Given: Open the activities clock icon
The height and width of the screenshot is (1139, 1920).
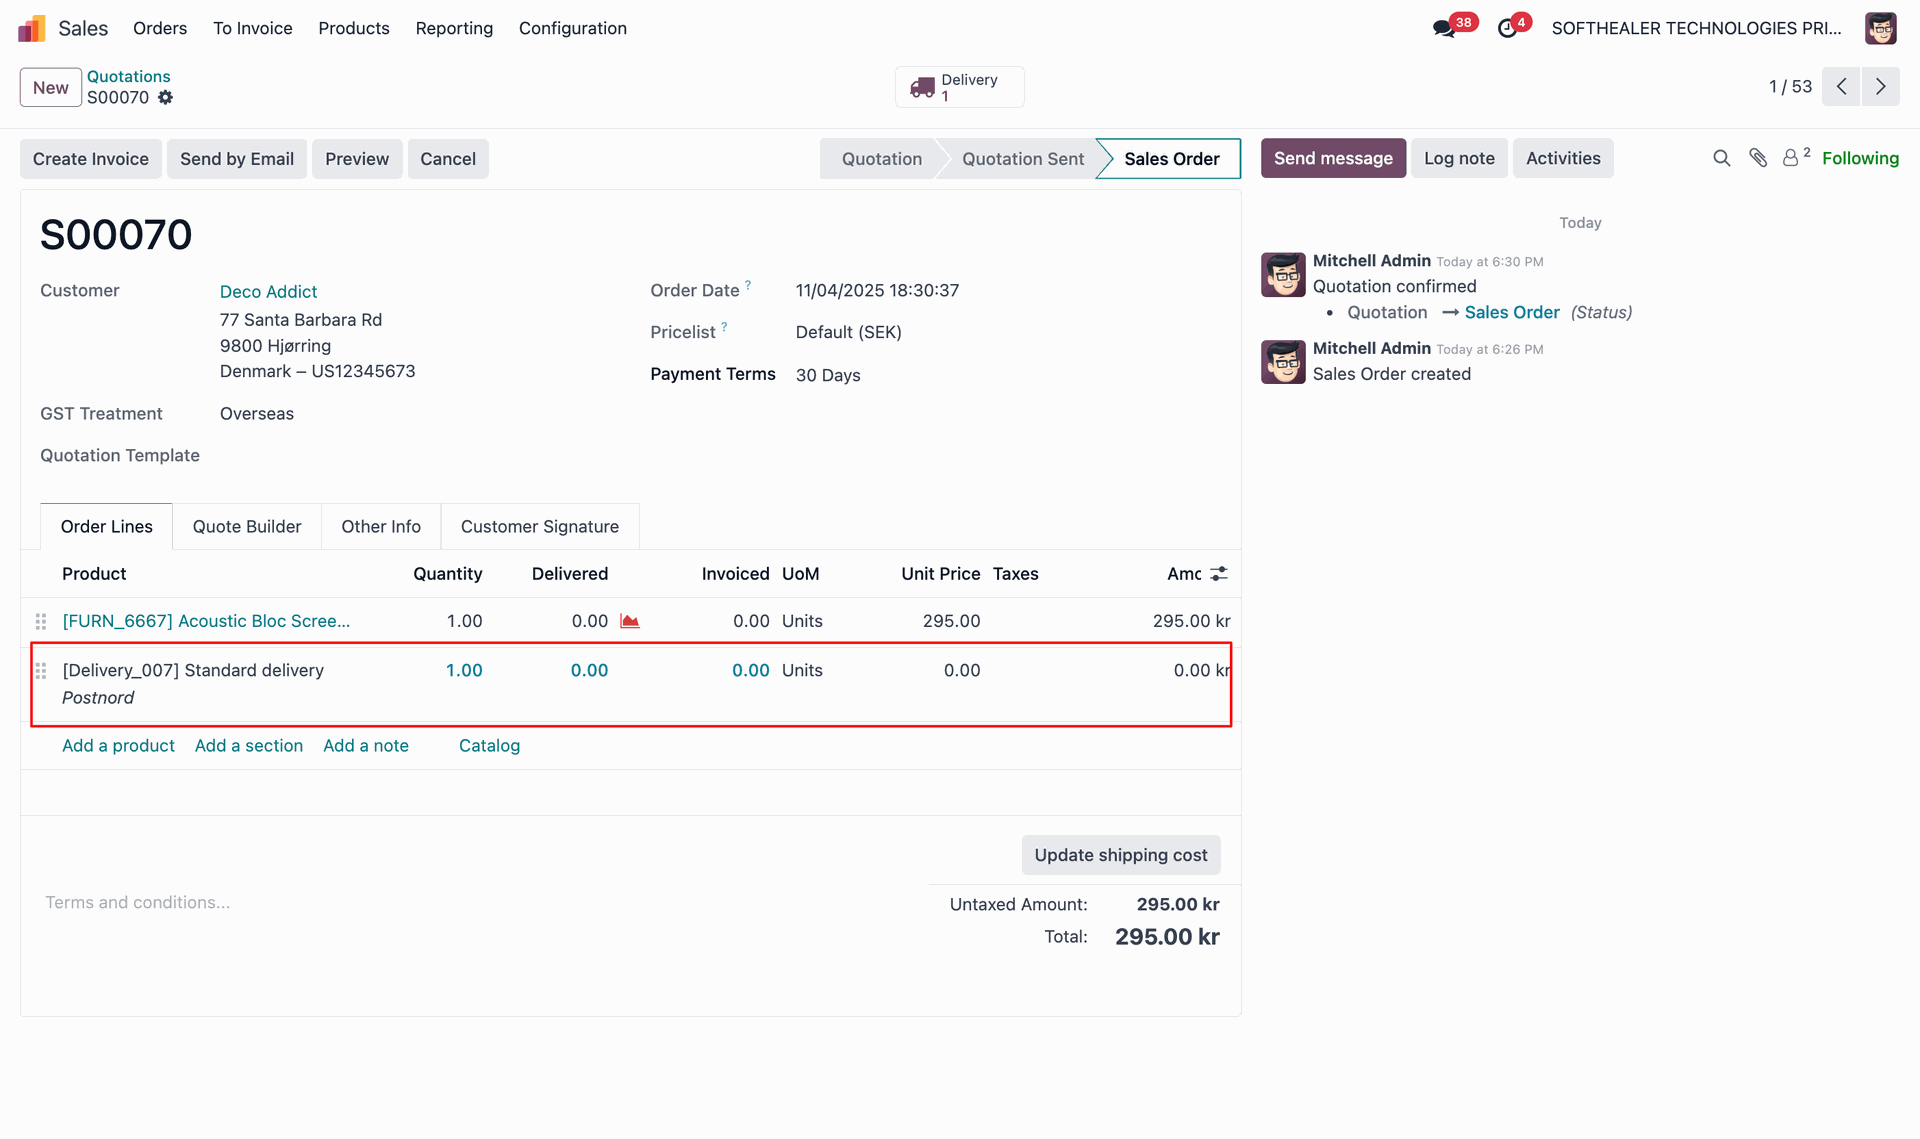Looking at the screenshot, I should click(x=1507, y=28).
